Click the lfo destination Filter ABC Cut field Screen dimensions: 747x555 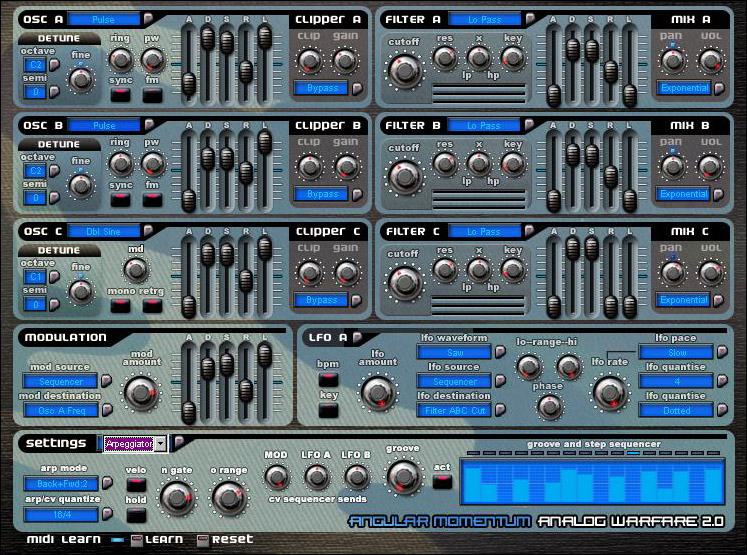pyautogui.click(x=454, y=410)
